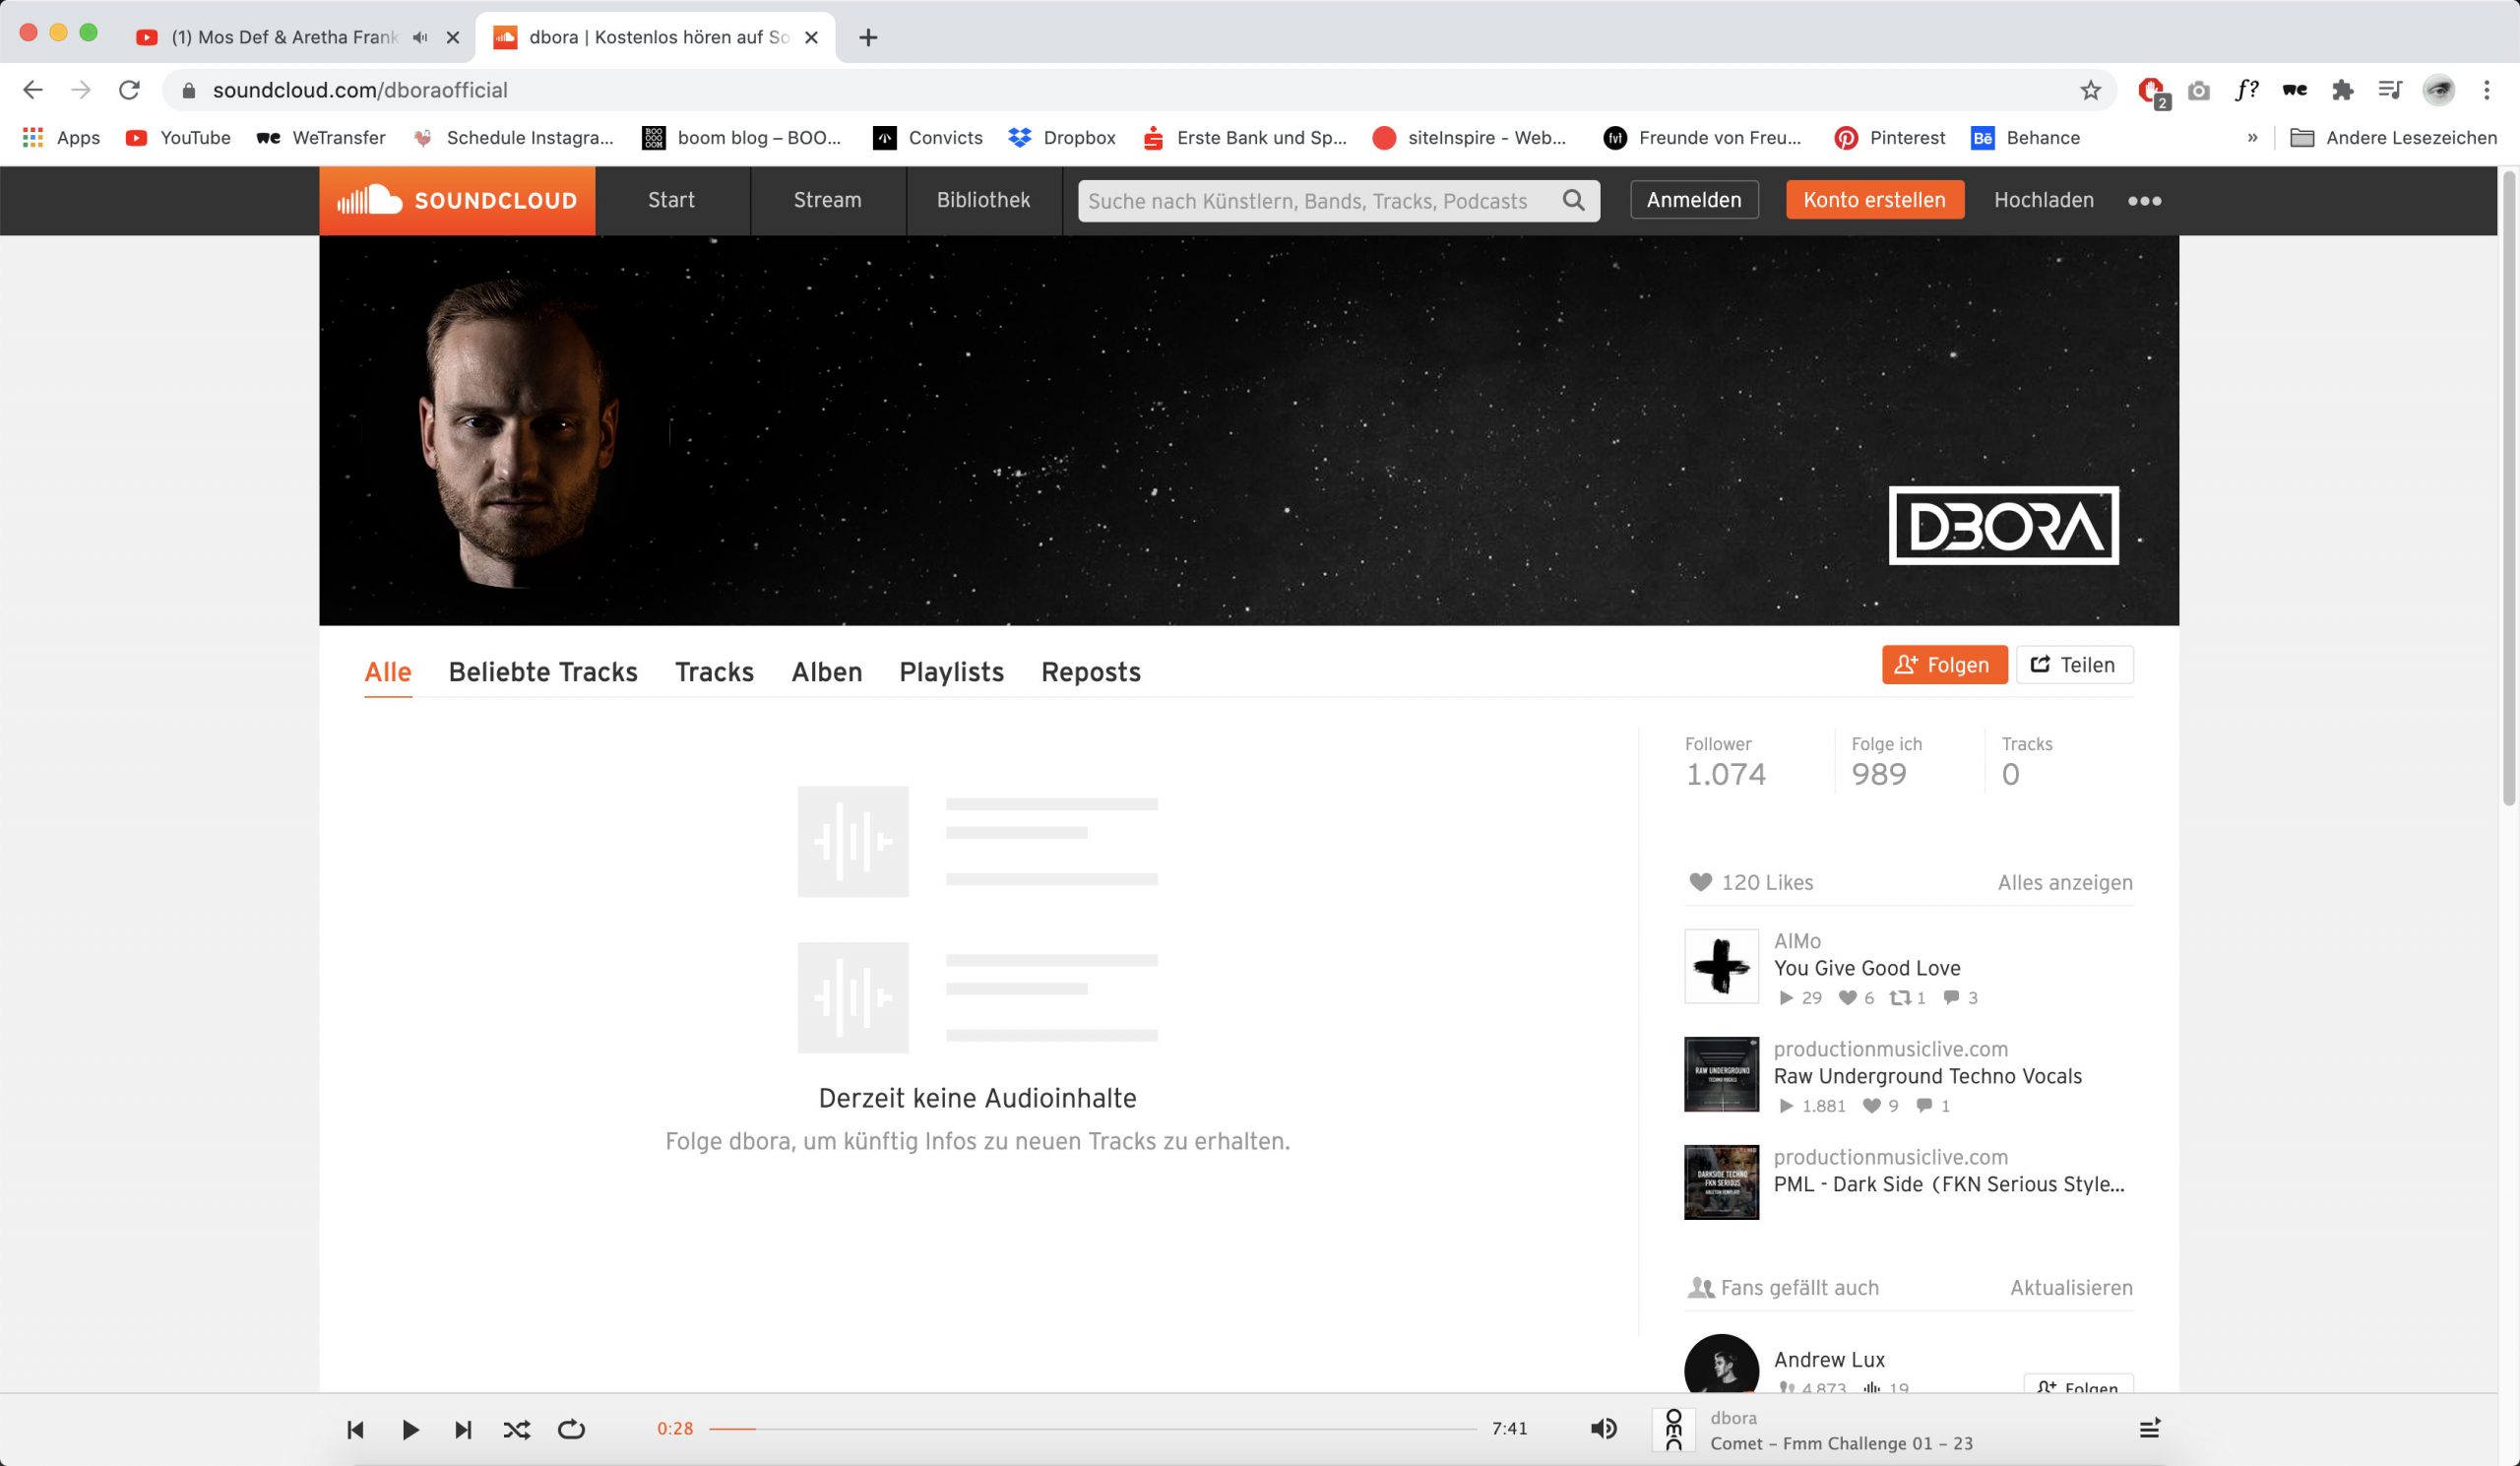Expand hidden bookmarks chevron
This screenshot has height=1466, width=2520.
(2252, 138)
